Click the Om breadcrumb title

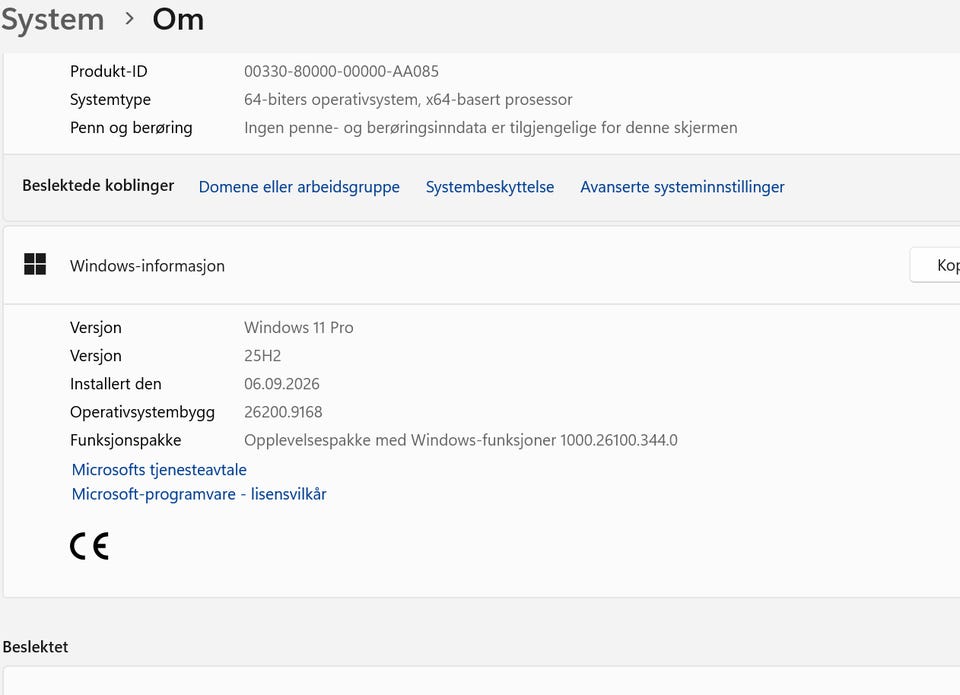178,20
